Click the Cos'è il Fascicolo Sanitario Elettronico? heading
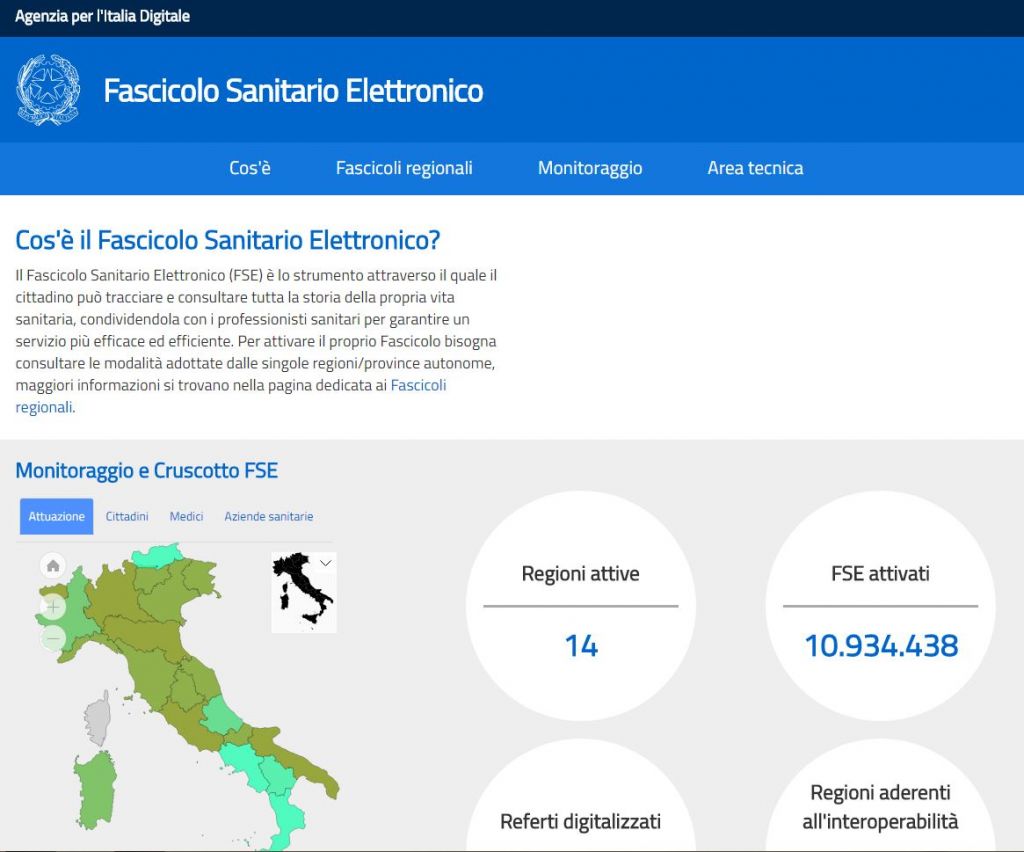The image size is (1024, 852). 228,240
